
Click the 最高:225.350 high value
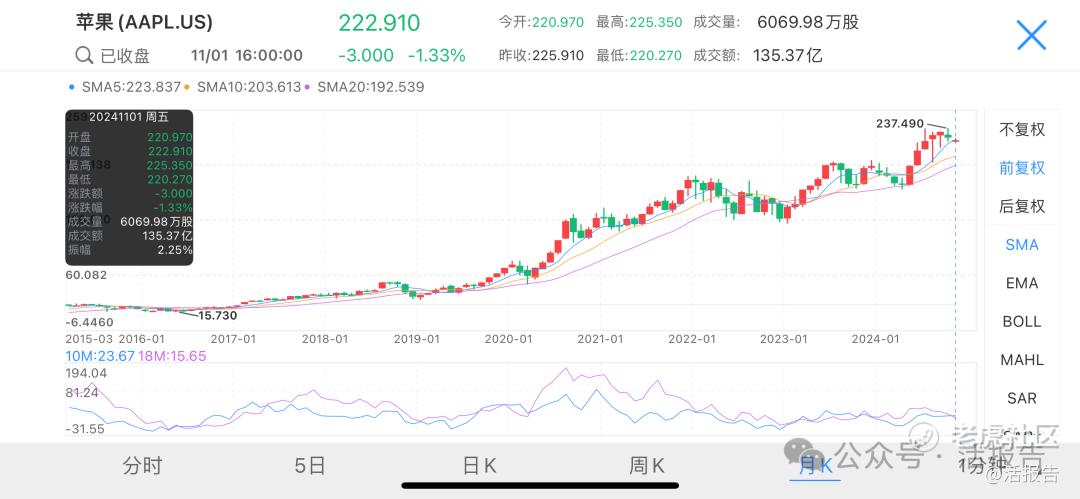pos(639,22)
